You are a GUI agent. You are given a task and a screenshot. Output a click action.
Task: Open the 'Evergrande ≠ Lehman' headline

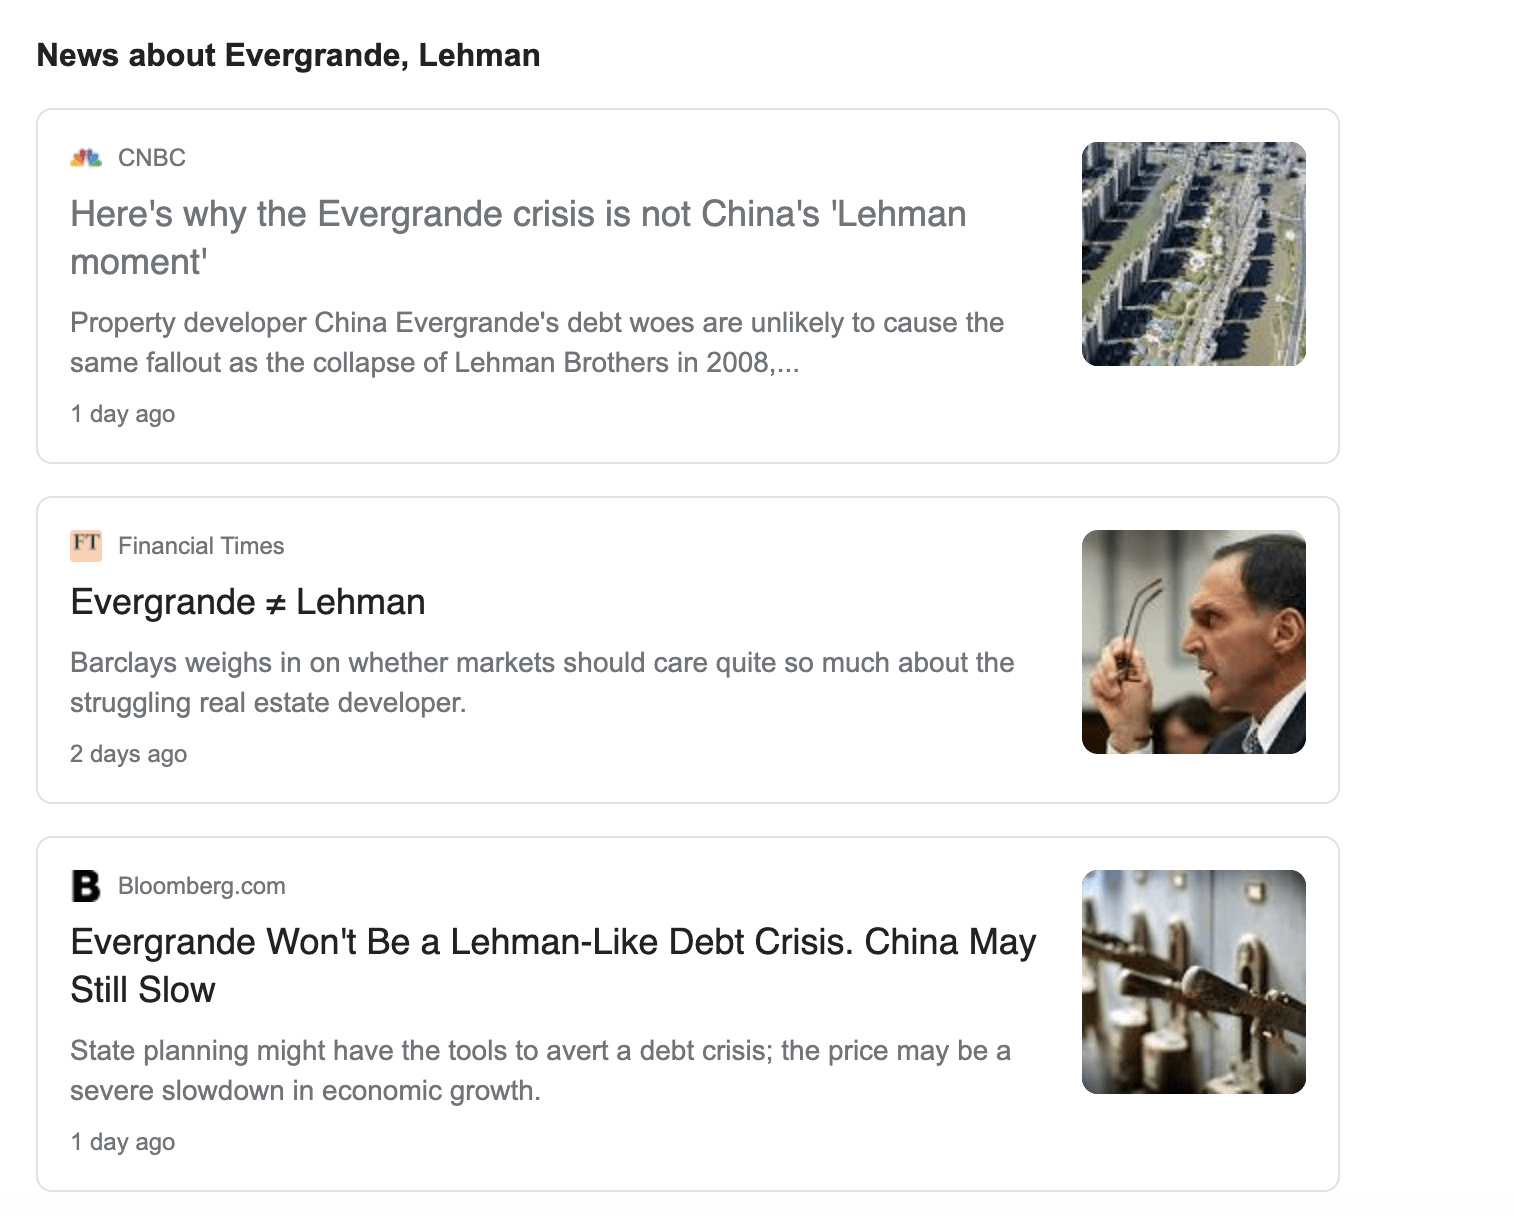tap(247, 602)
